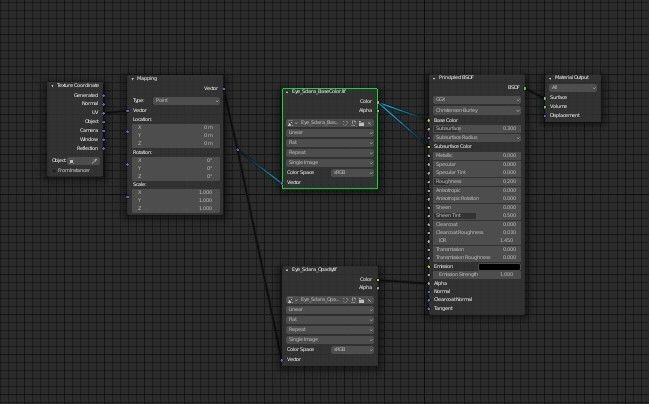Open Material Output target All dropdown
649x404 pixels.
coord(573,88)
